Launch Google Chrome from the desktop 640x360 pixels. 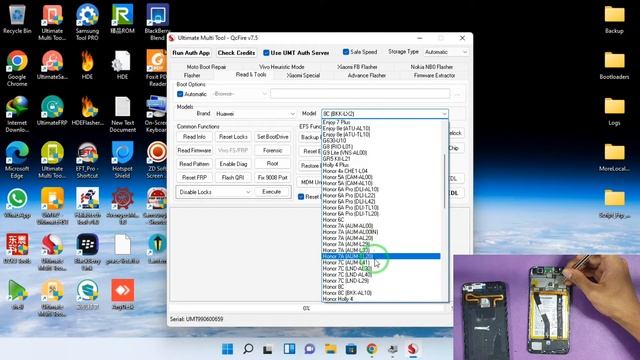pyautogui.click(x=17, y=68)
